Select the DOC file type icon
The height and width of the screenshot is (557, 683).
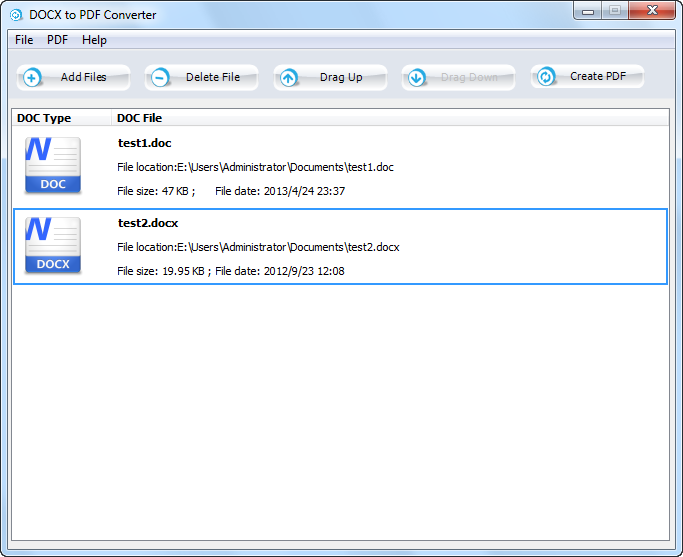pos(53,165)
